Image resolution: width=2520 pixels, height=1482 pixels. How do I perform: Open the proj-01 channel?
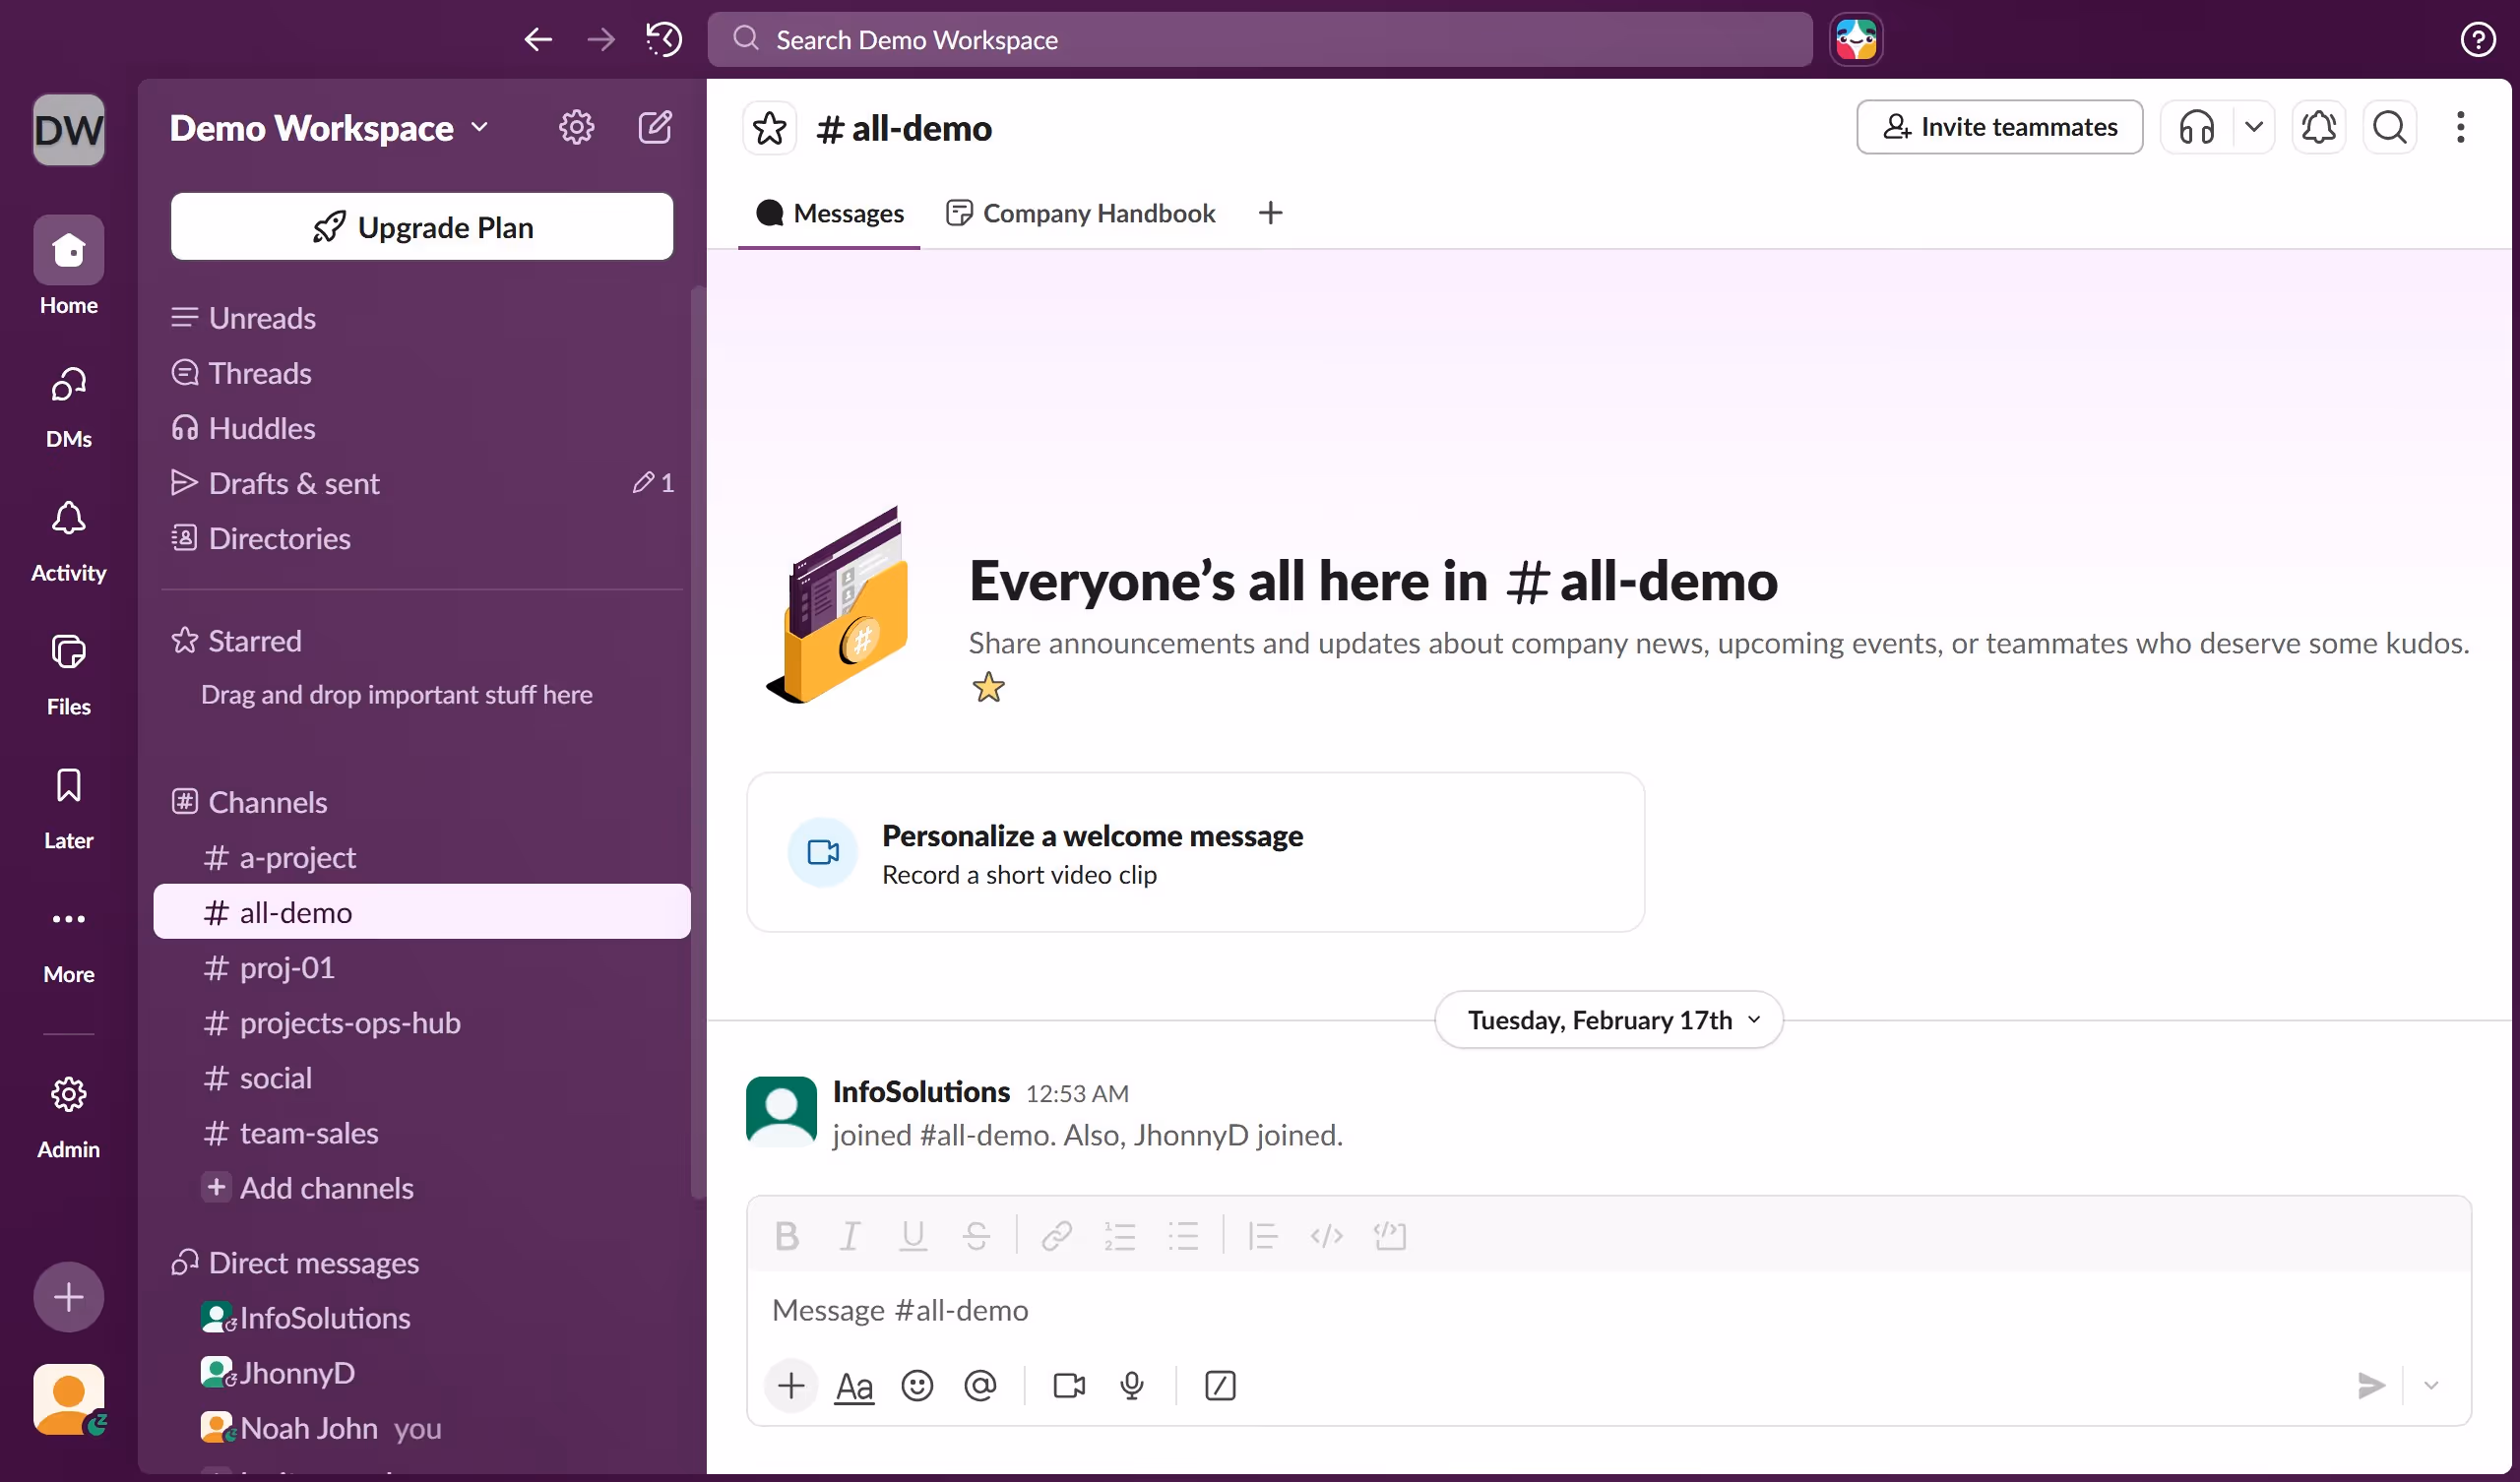(x=421, y=967)
